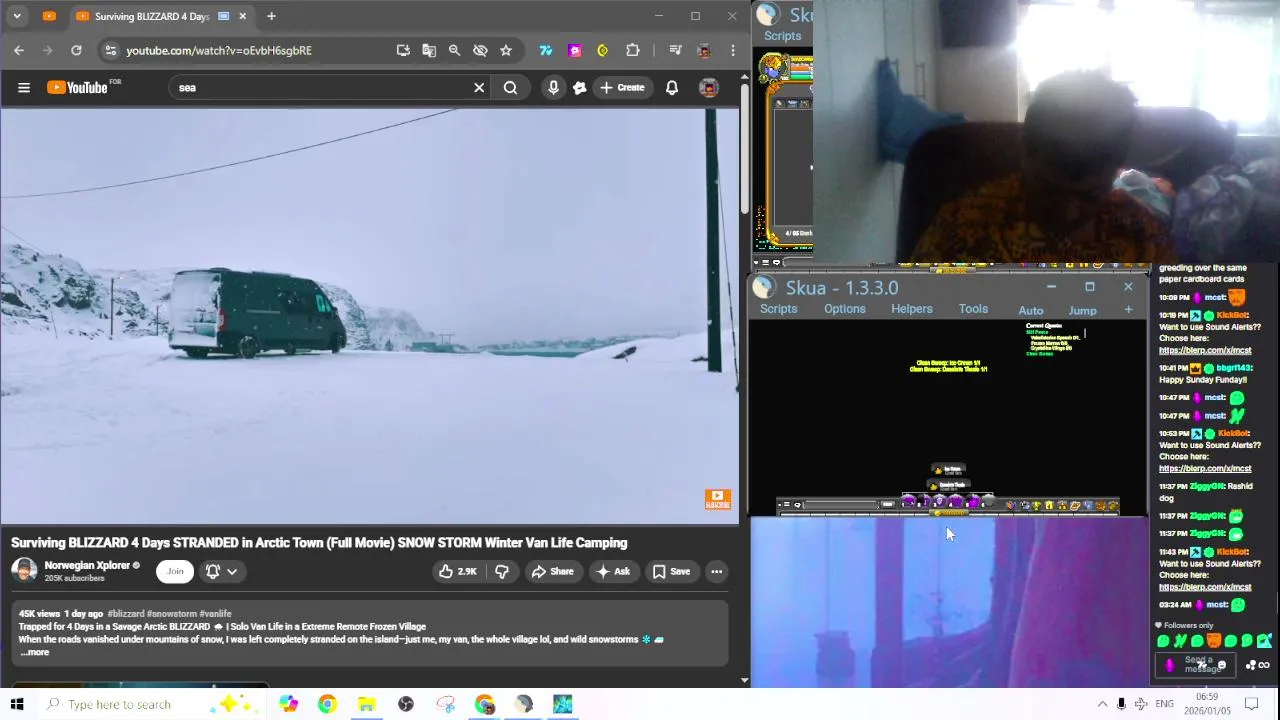Open the Norwegian Xplorer channel name
1280x720 pixels.
[87, 565]
